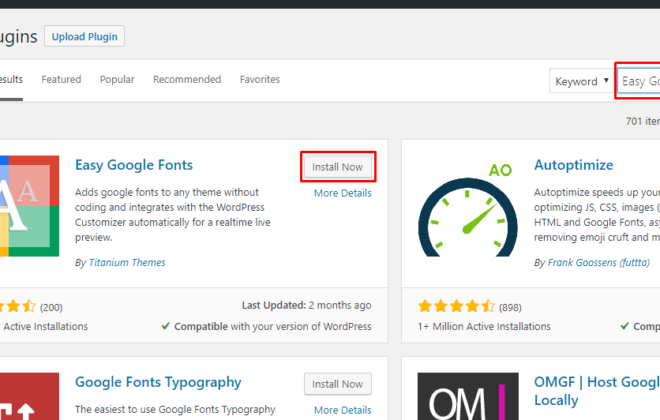Open the Recommended tab
Viewport: 660px width, 420px height.
(x=187, y=79)
